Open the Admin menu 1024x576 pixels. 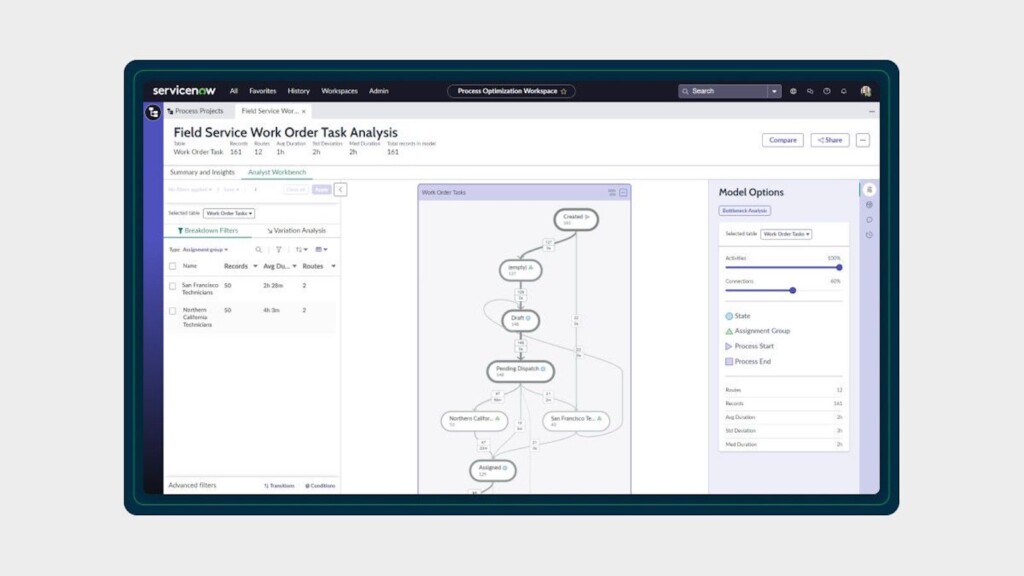click(x=379, y=91)
